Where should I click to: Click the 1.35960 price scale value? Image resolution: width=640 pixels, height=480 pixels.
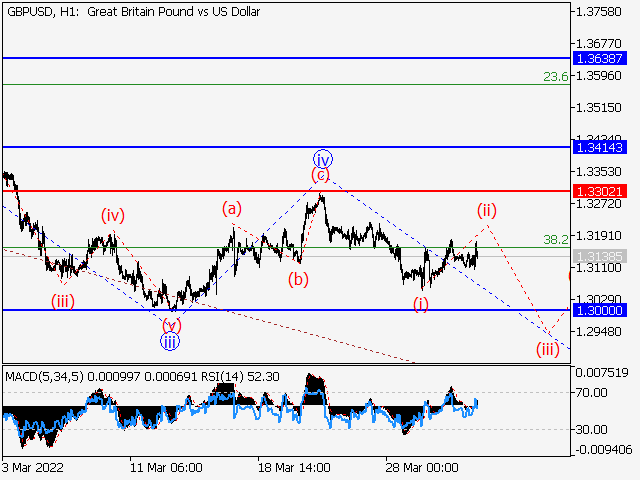coord(598,76)
